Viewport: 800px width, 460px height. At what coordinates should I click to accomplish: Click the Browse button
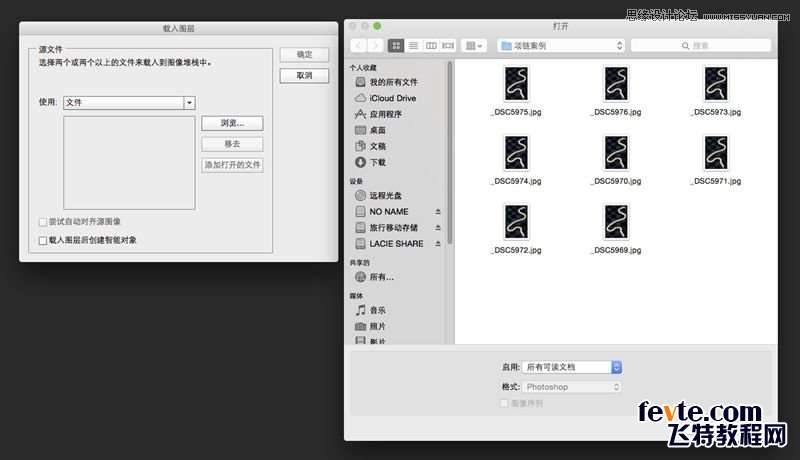[232, 123]
